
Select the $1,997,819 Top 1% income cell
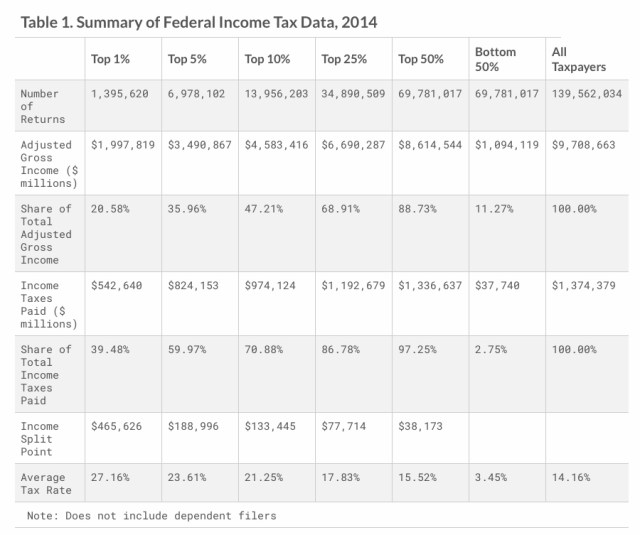pyautogui.click(x=123, y=145)
